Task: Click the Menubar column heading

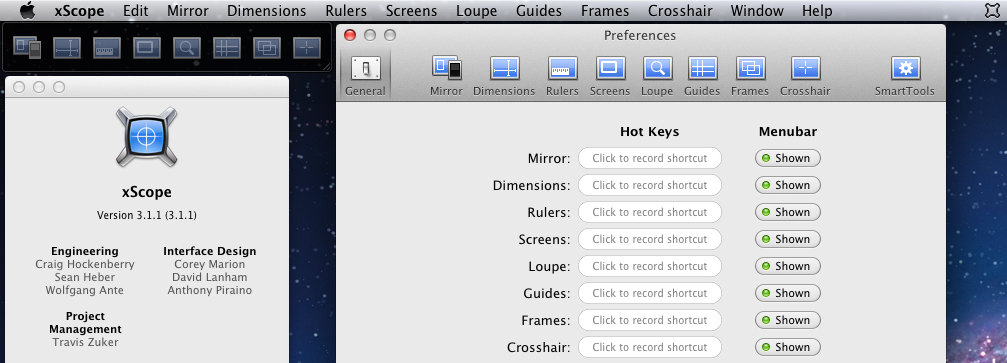Action: [x=787, y=132]
